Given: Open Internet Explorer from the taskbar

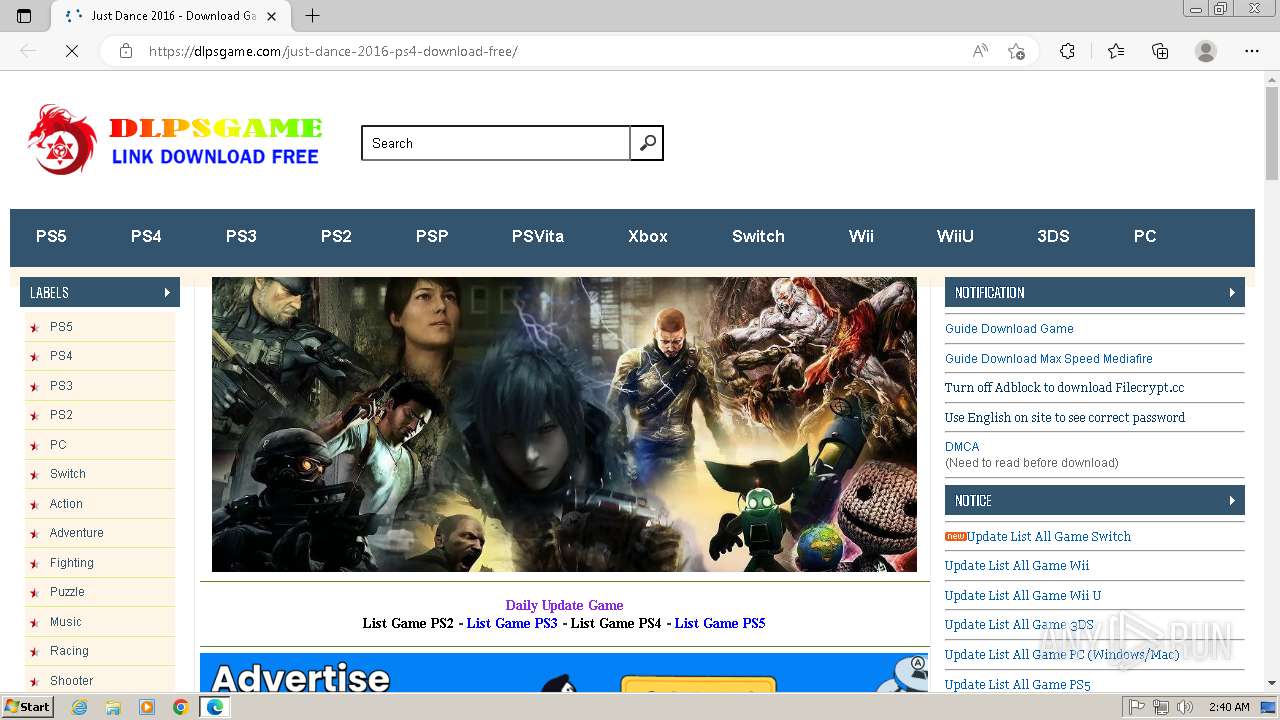Looking at the screenshot, I should pyautogui.click(x=79, y=707).
